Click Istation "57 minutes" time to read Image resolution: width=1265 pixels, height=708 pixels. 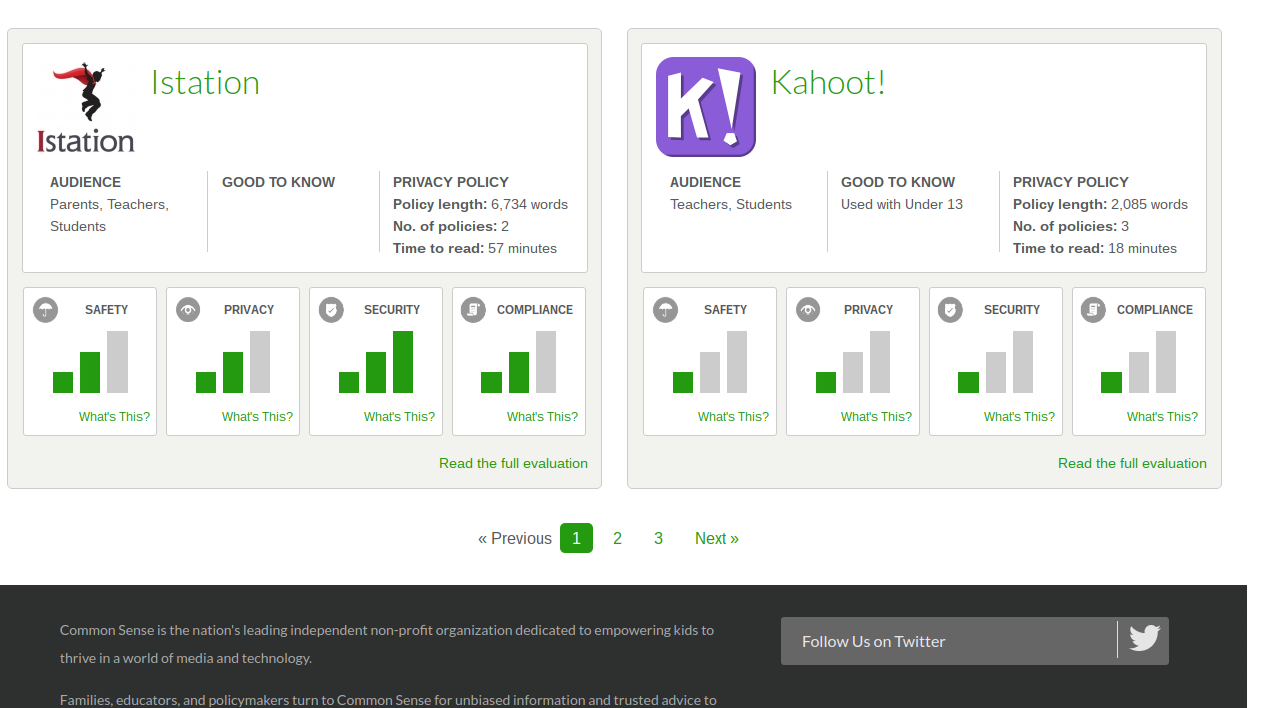click(522, 248)
